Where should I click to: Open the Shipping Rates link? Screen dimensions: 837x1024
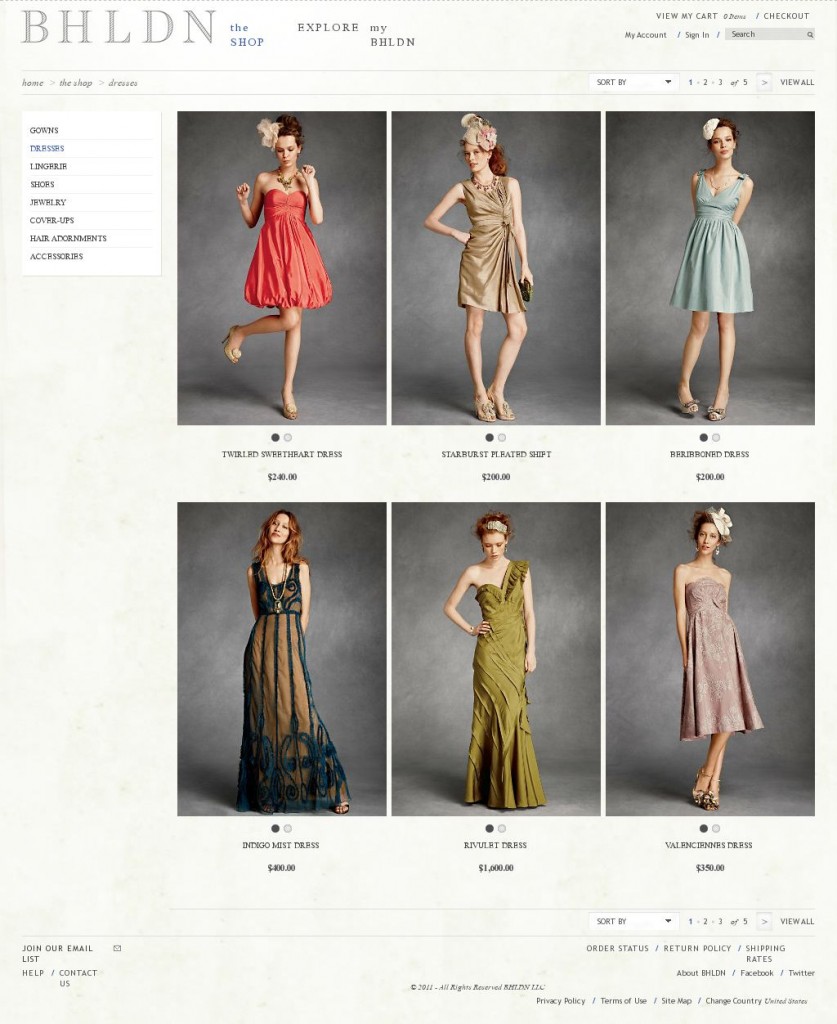click(x=765, y=953)
